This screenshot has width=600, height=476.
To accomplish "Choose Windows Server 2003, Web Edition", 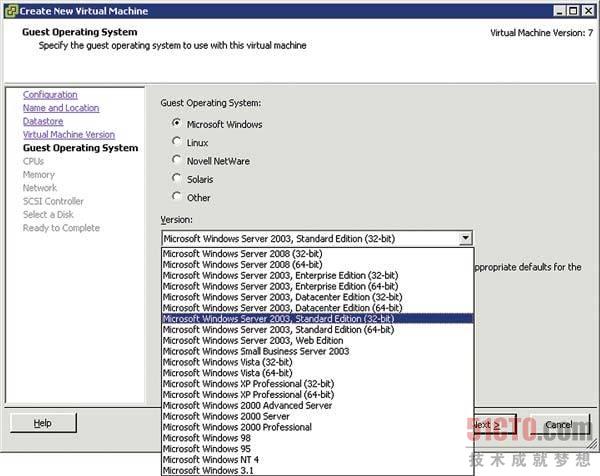I will pos(317,340).
